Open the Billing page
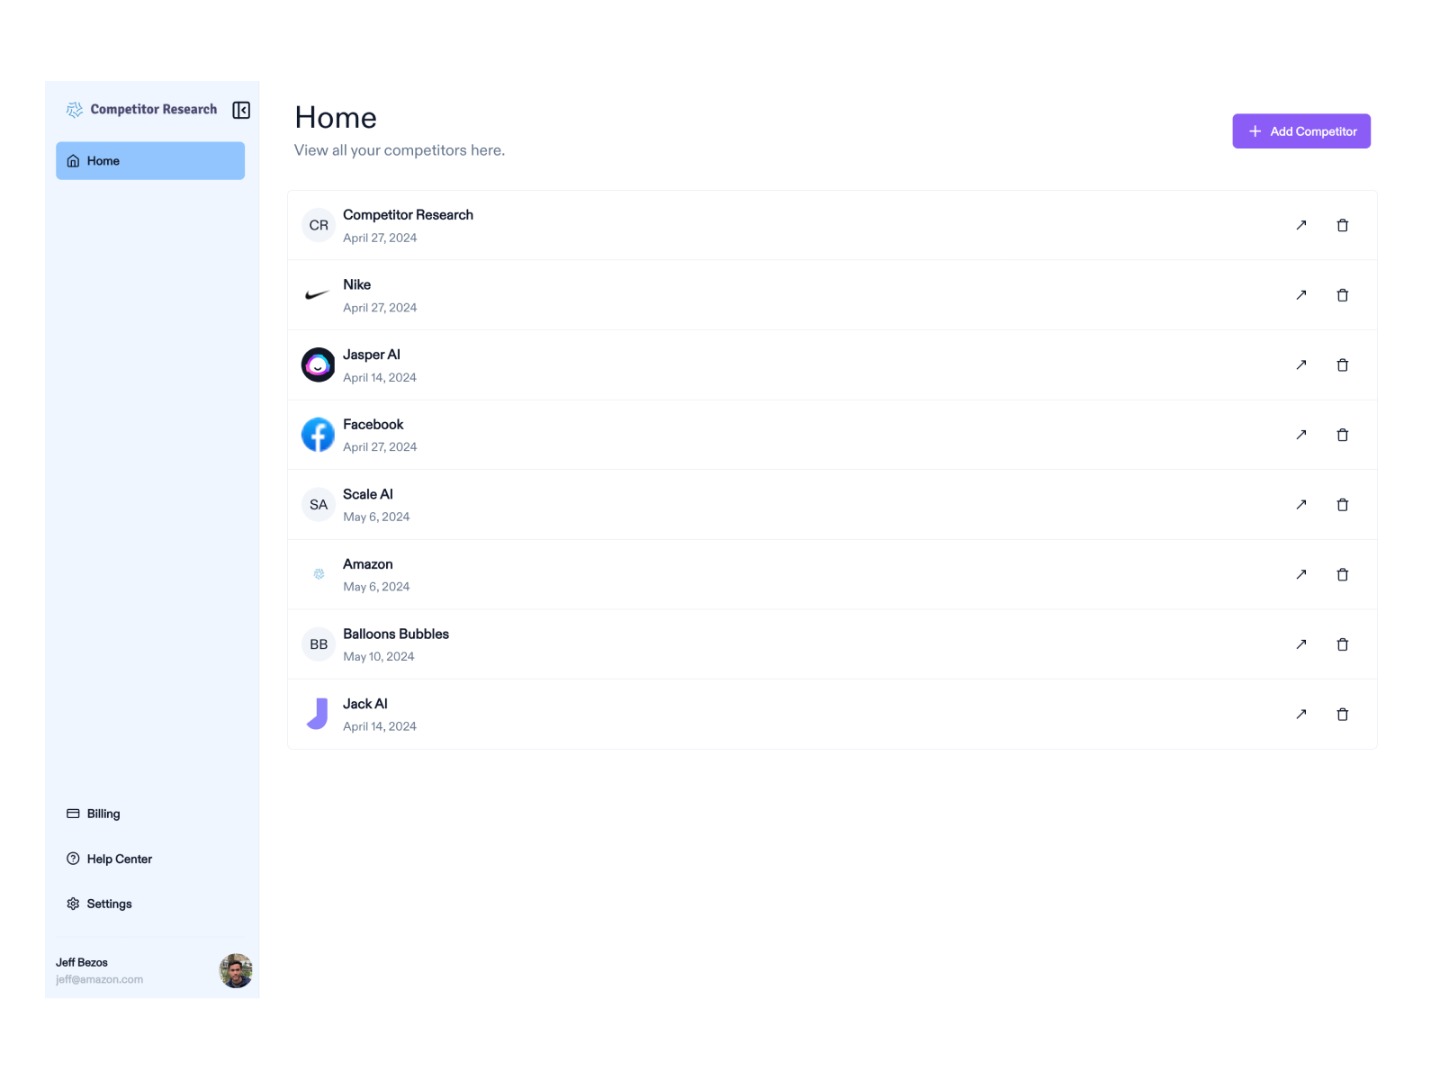The width and height of the screenshot is (1440, 1080). click(x=103, y=814)
